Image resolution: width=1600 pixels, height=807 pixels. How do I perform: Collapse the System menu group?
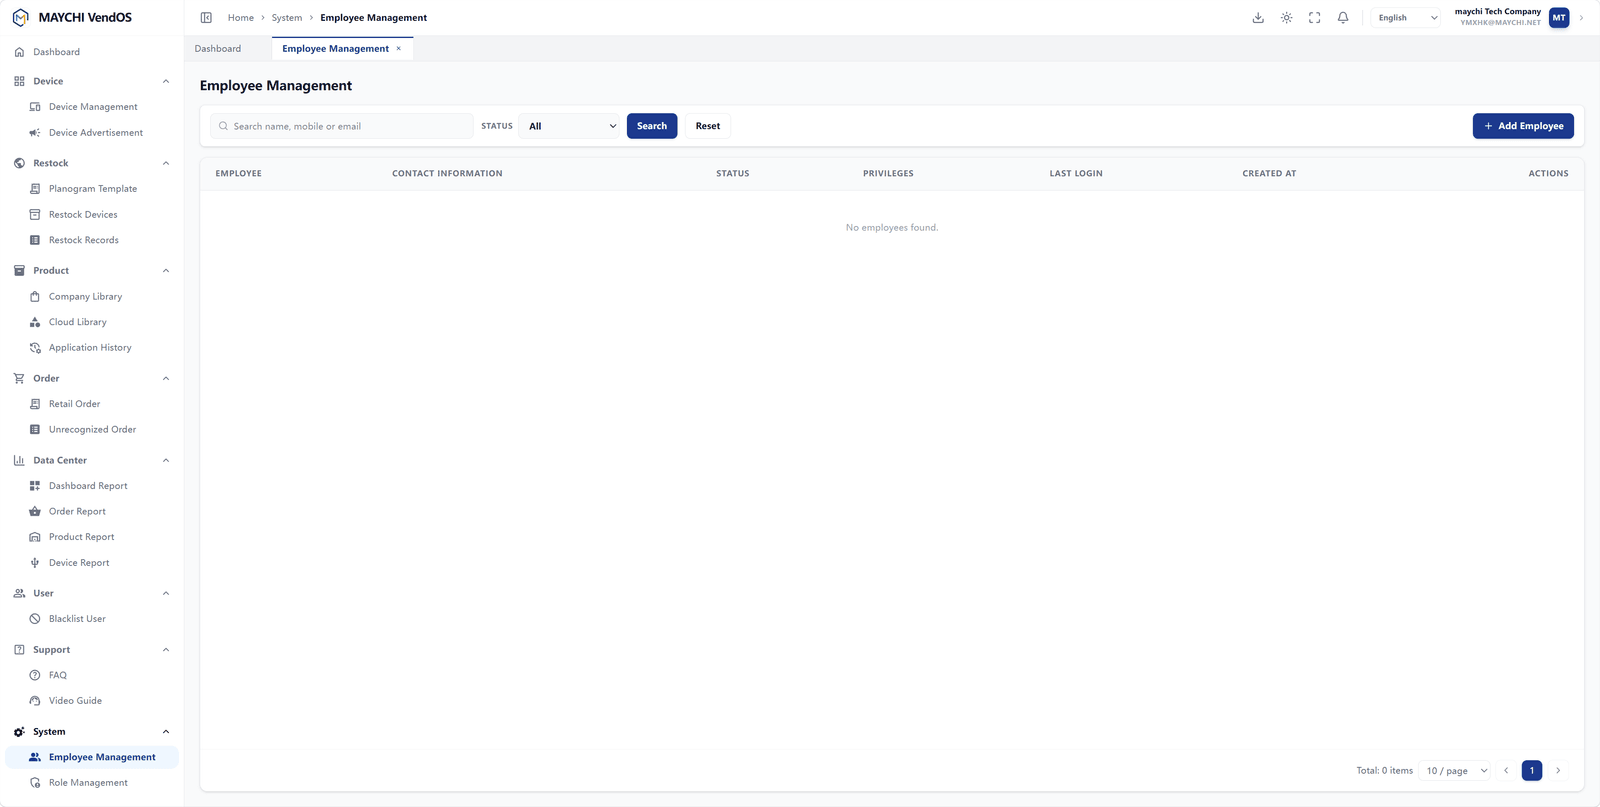[x=166, y=732]
